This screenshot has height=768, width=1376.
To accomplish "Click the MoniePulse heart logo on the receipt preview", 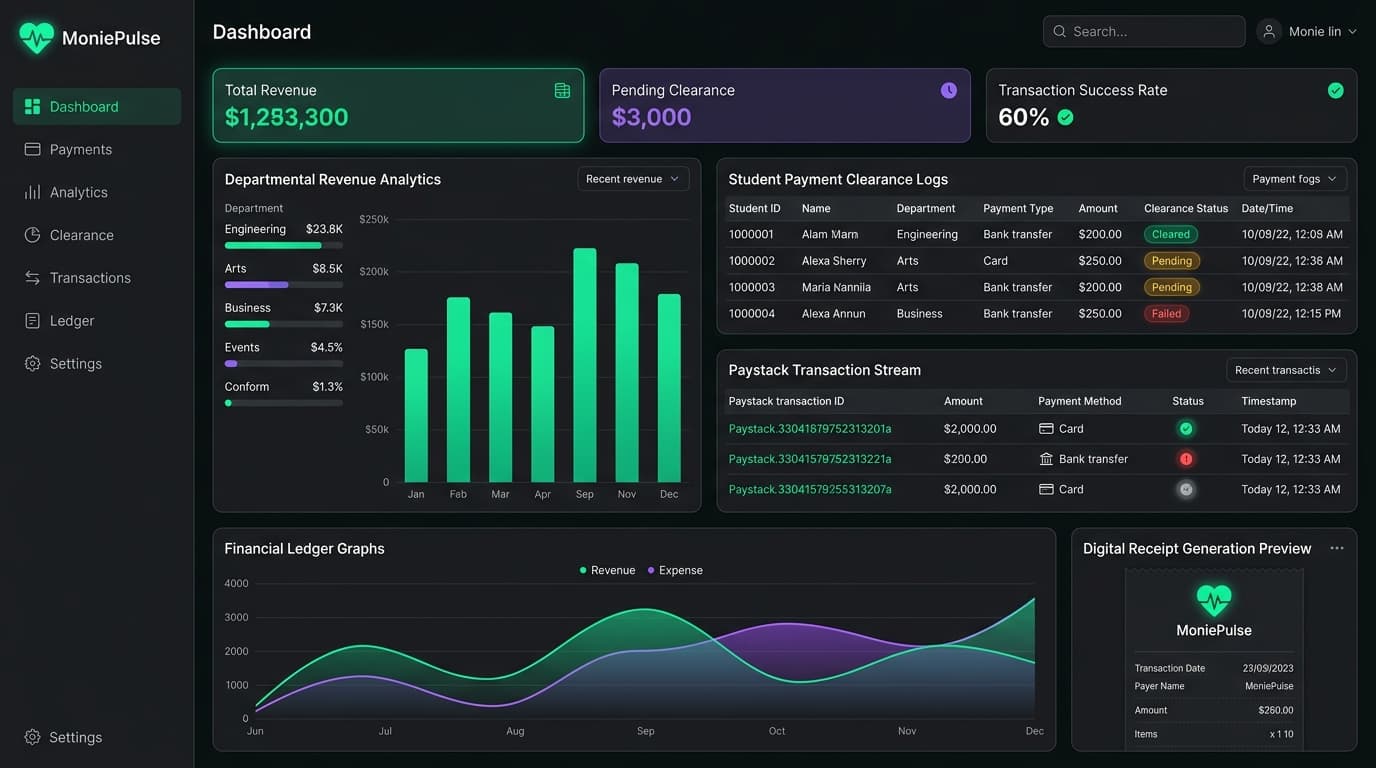I will (1214, 600).
